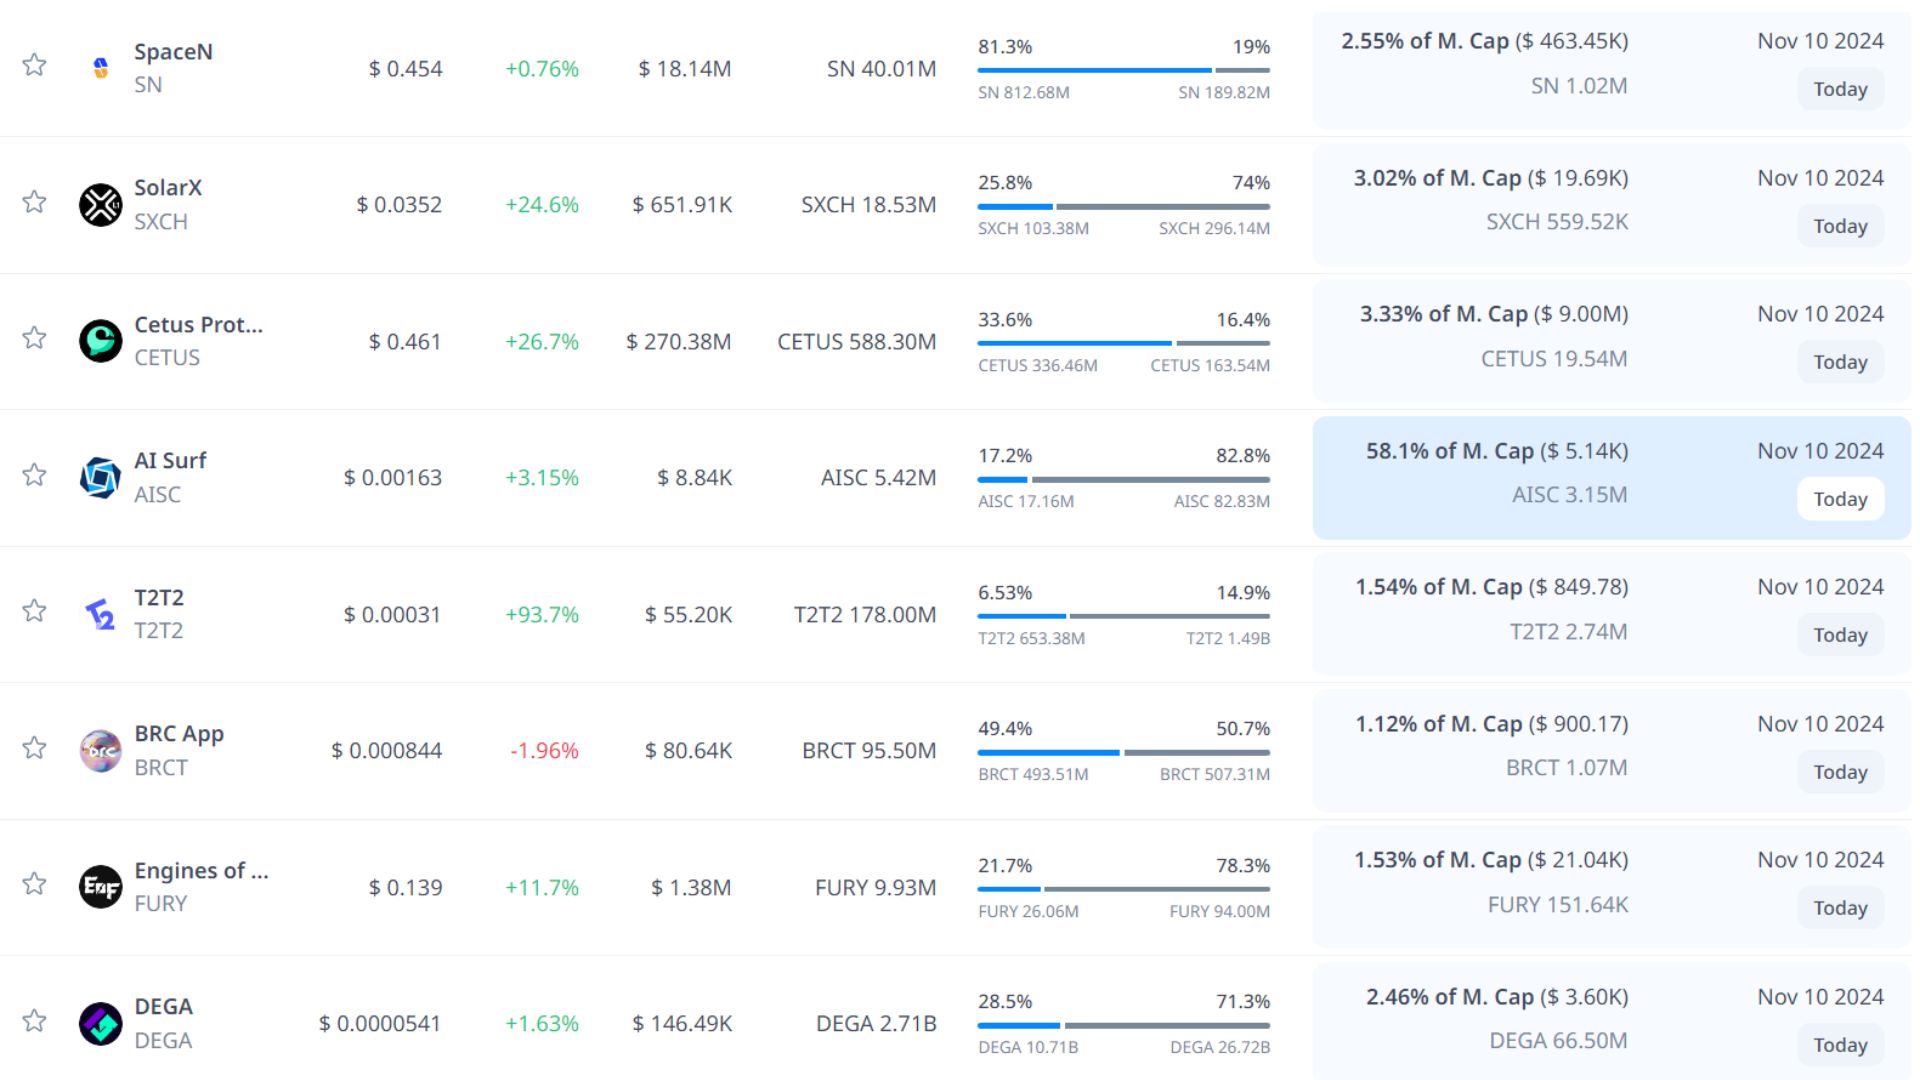Click the T2T2 supply progress bar

[1123, 616]
